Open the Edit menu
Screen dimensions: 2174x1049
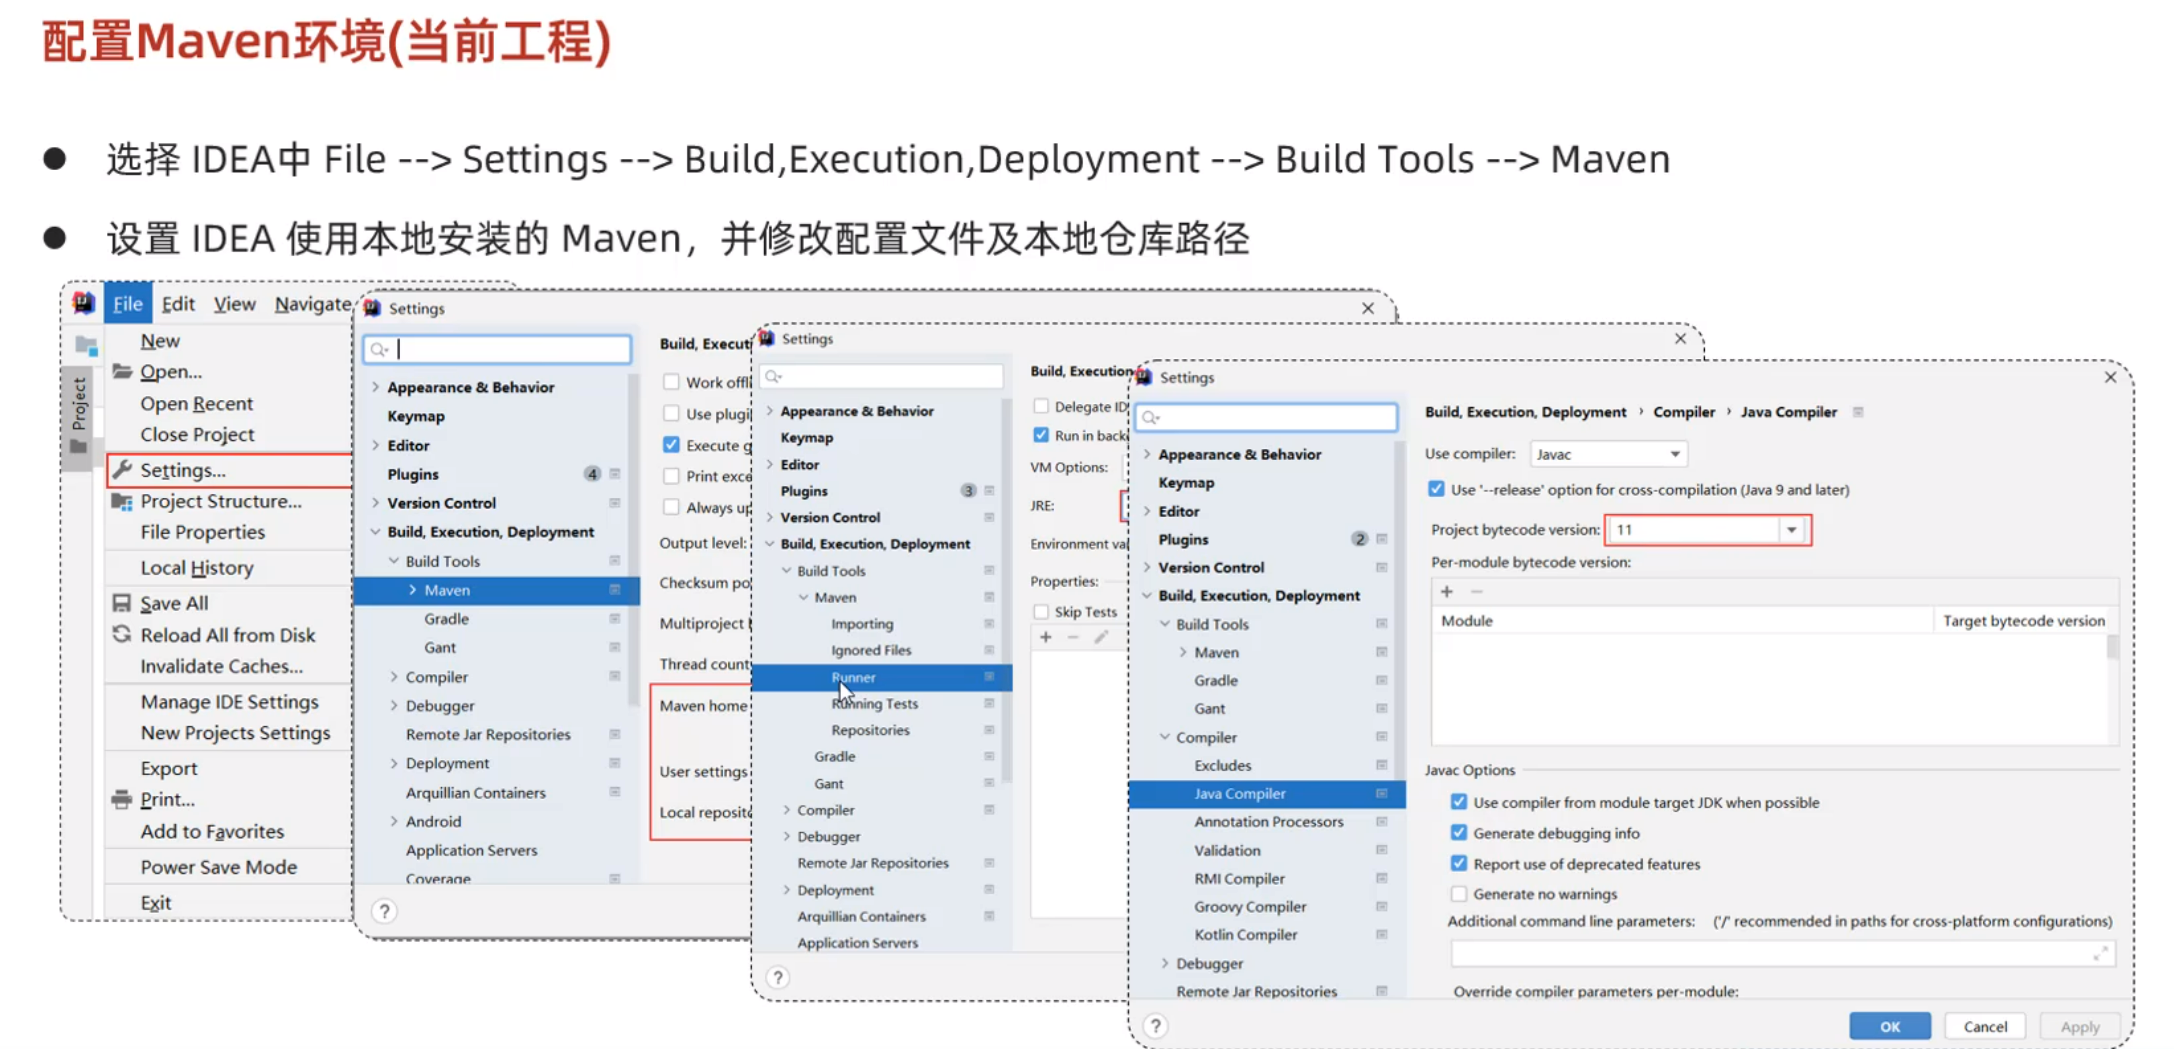click(178, 304)
